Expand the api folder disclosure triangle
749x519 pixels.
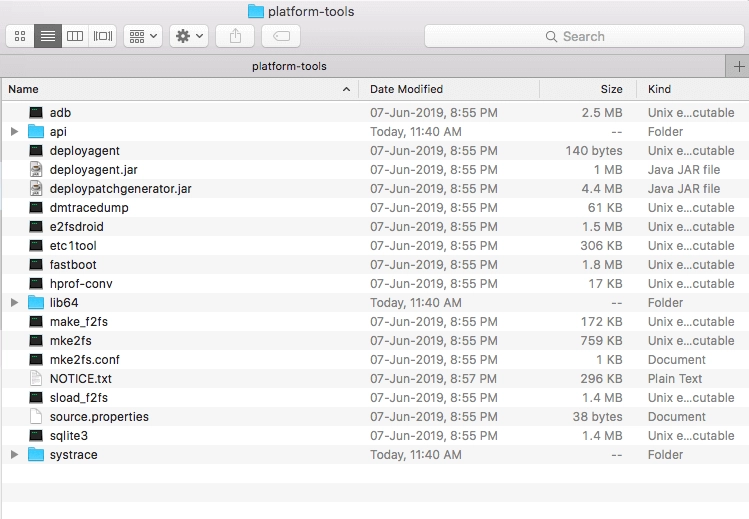[x=14, y=132]
